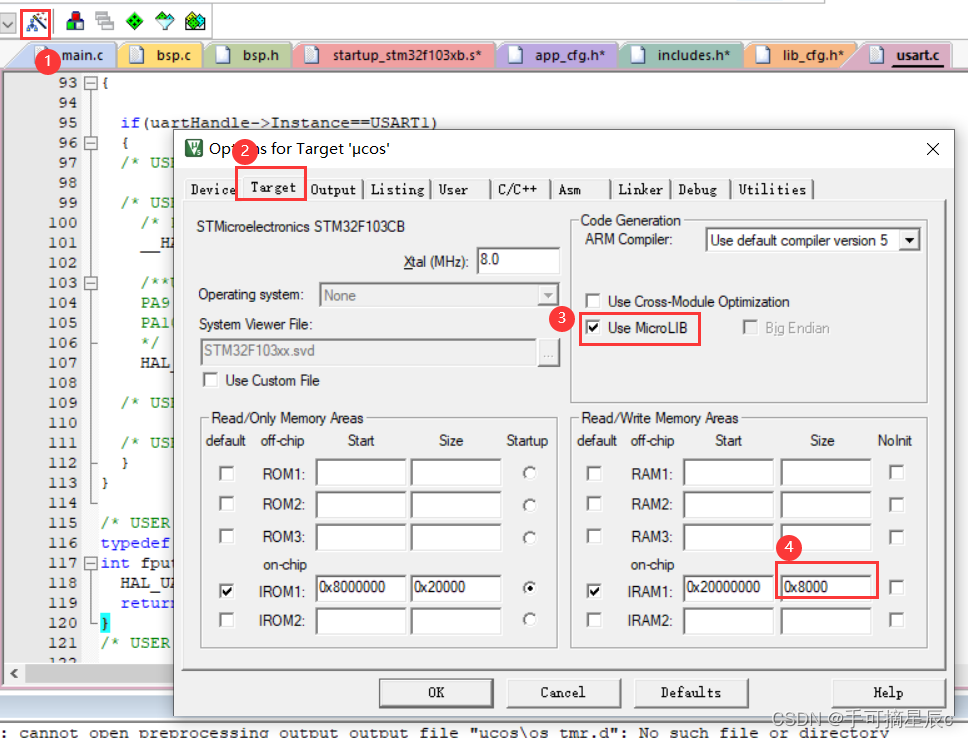Select the usart.c editor tab

click(x=908, y=55)
